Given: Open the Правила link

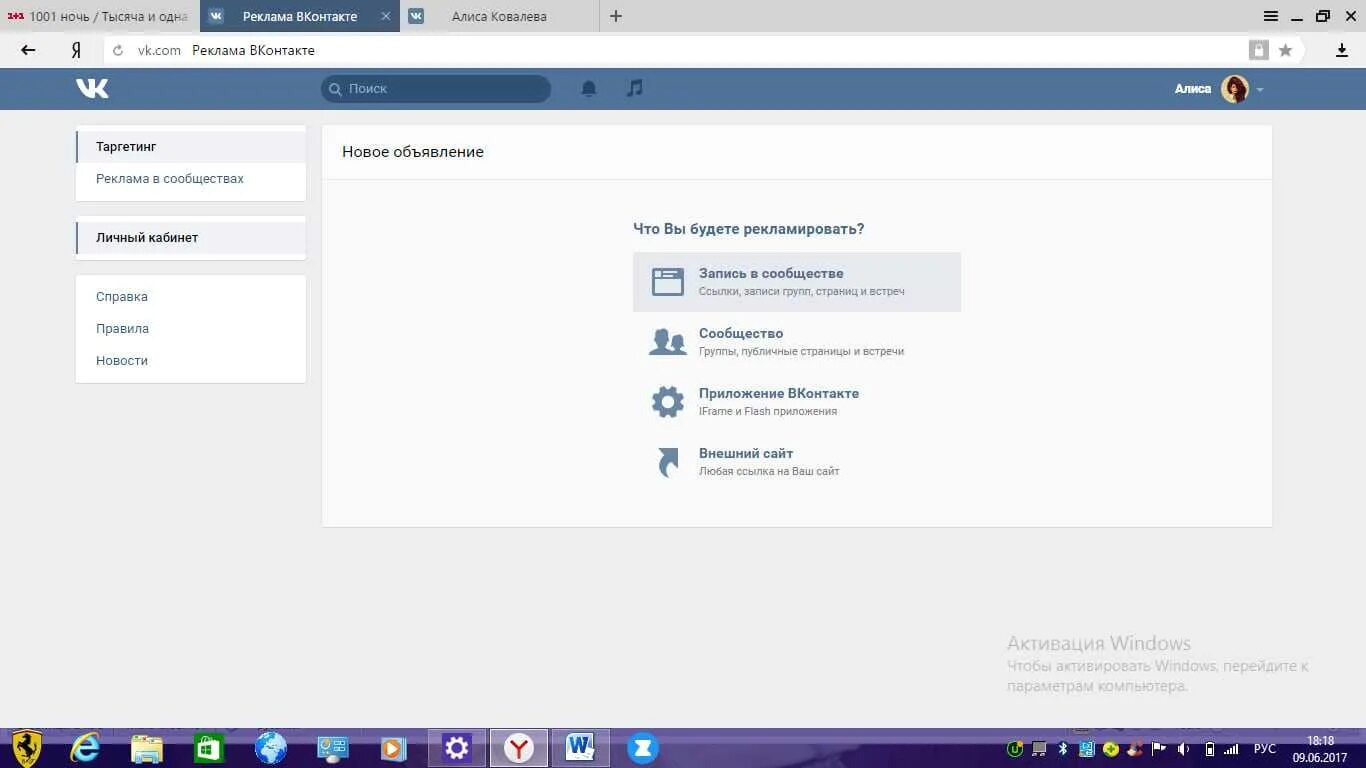Looking at the screenshot, I should 122,328.
